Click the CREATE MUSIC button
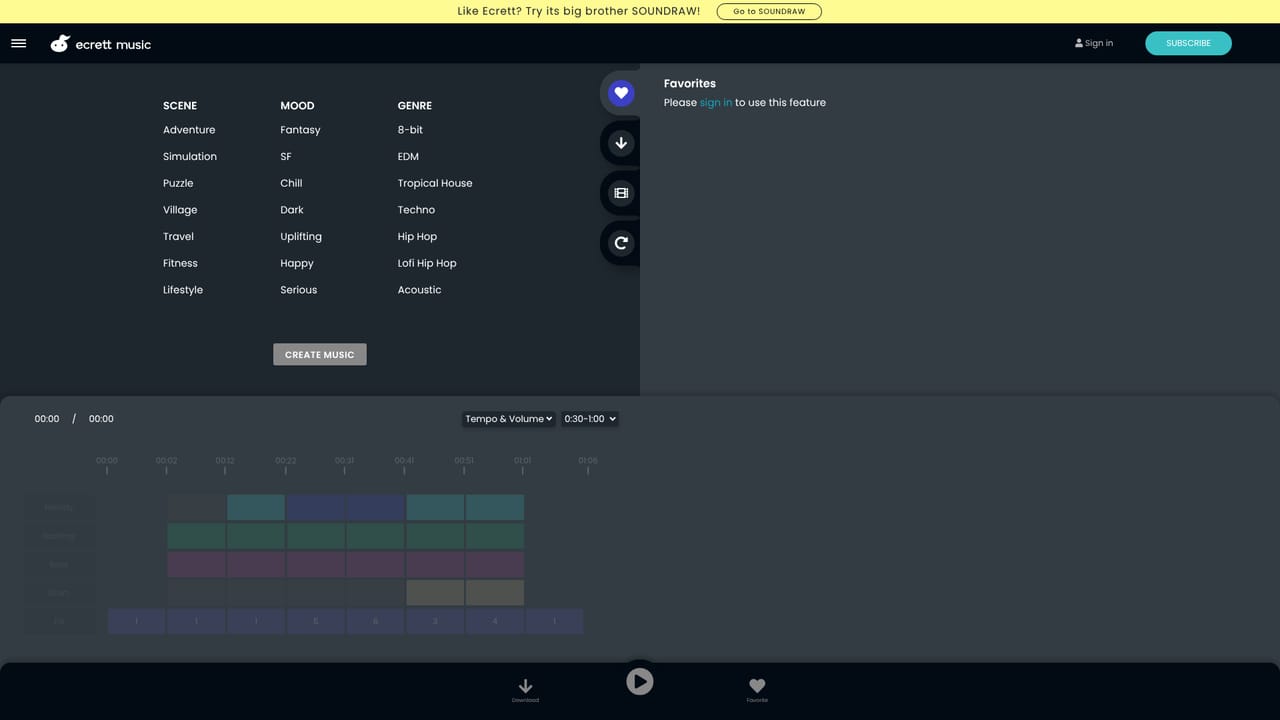Screen dimensions: 1280x720 click(x=320, y=355)
